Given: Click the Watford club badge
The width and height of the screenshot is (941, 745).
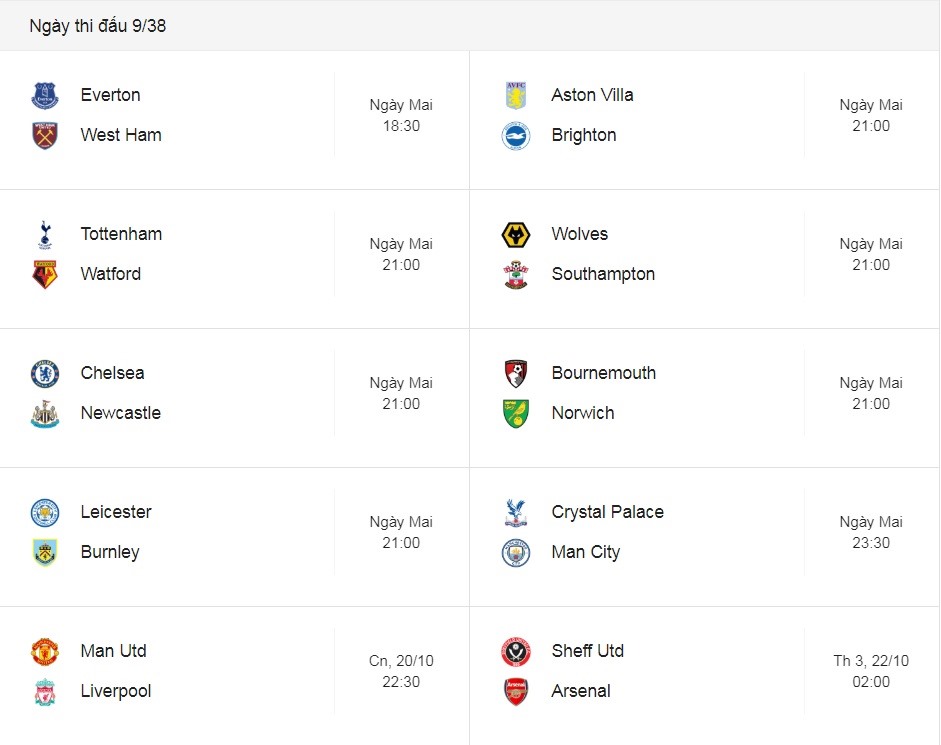Looking at the screenshot, I should [45, 274].
